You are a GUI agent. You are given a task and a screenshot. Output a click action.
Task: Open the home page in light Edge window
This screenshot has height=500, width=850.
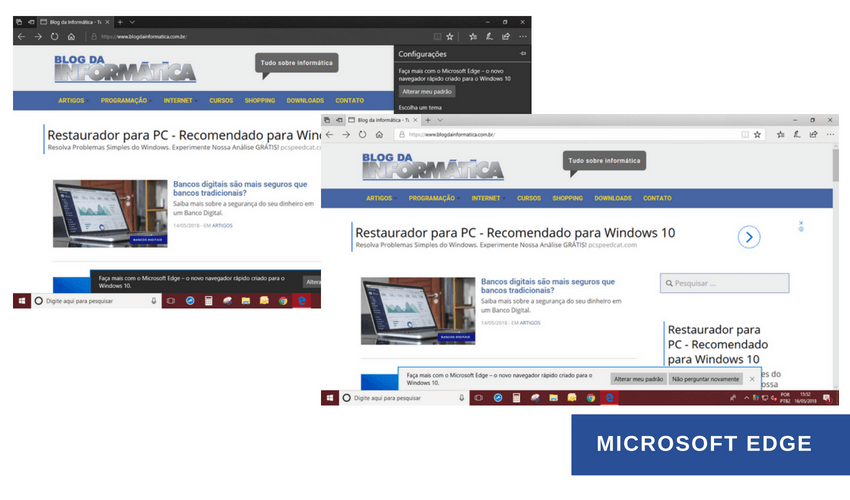(379, 134)
